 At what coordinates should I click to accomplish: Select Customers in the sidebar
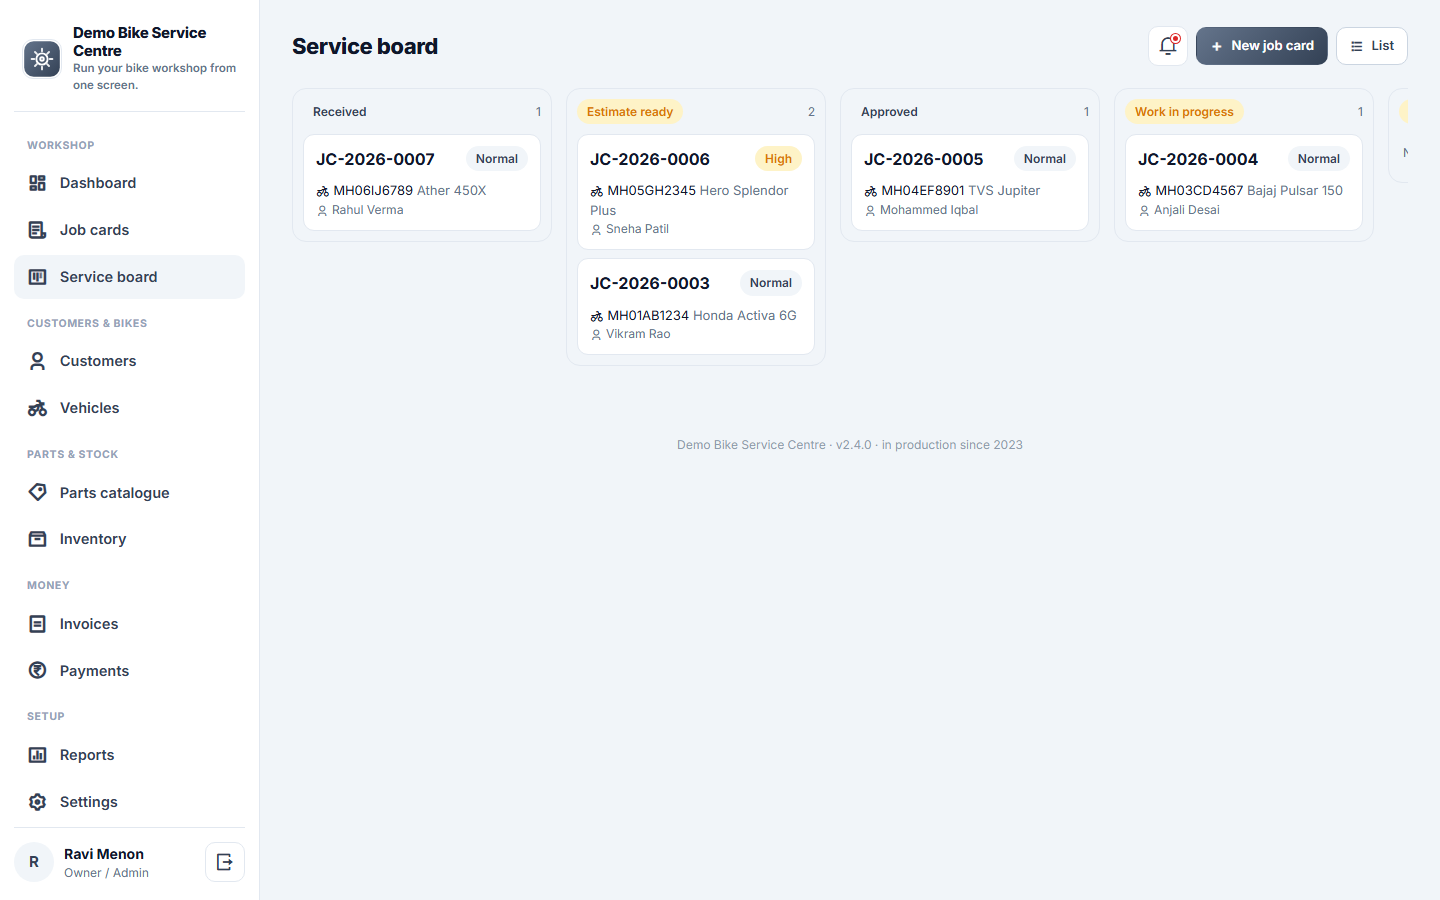pos(129,361)
